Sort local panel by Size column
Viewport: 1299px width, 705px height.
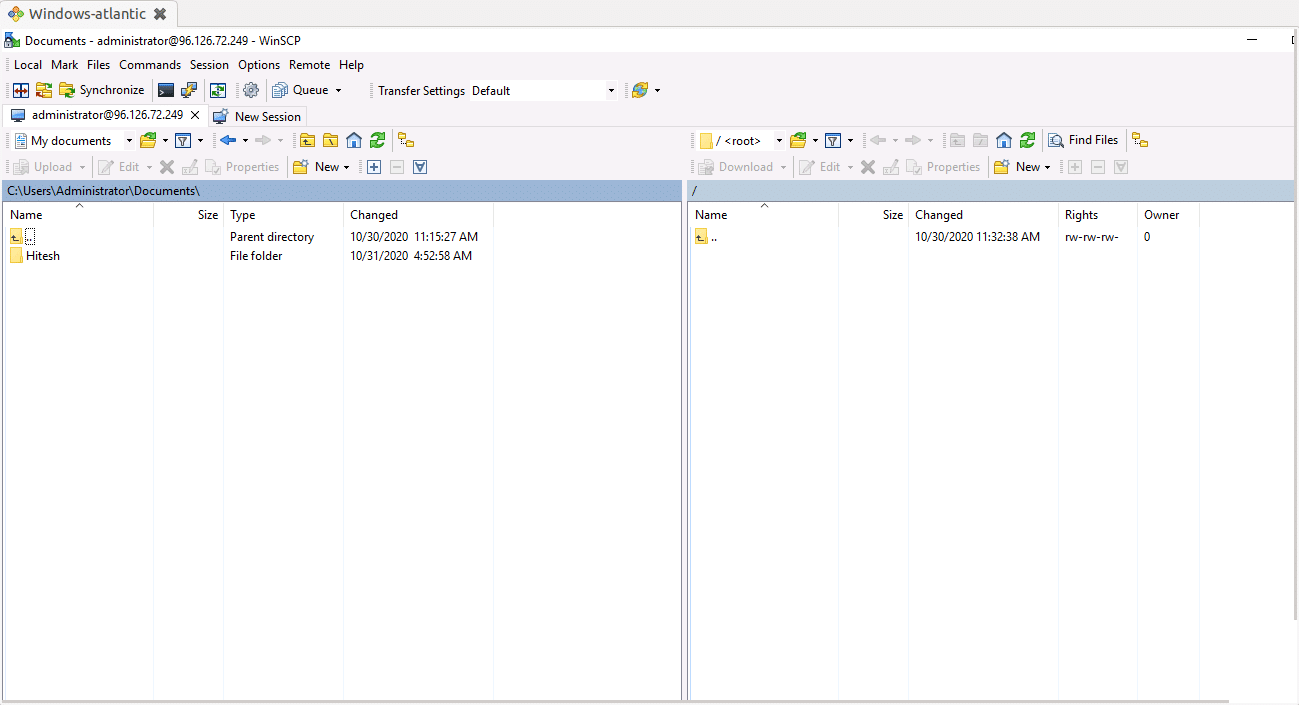[188, 215]
